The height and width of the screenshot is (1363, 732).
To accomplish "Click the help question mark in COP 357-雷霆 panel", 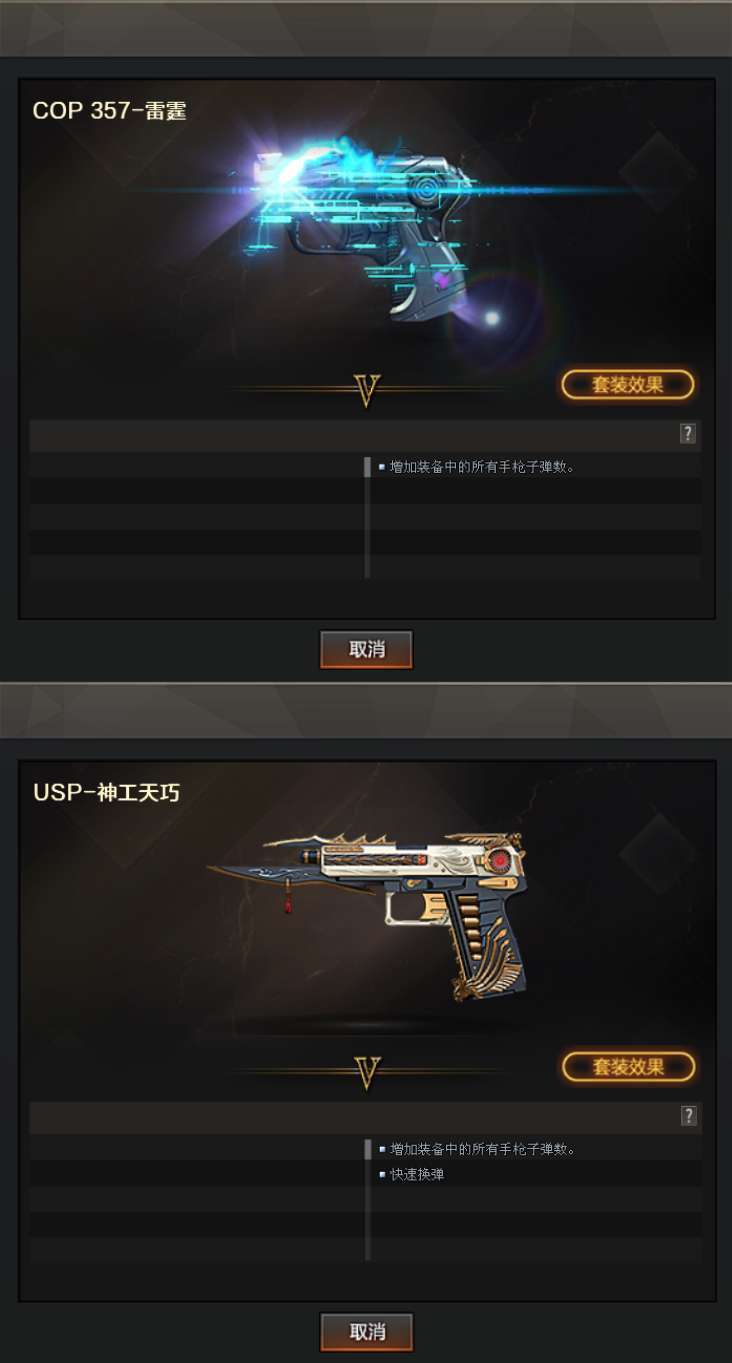I will coord(688,433).
